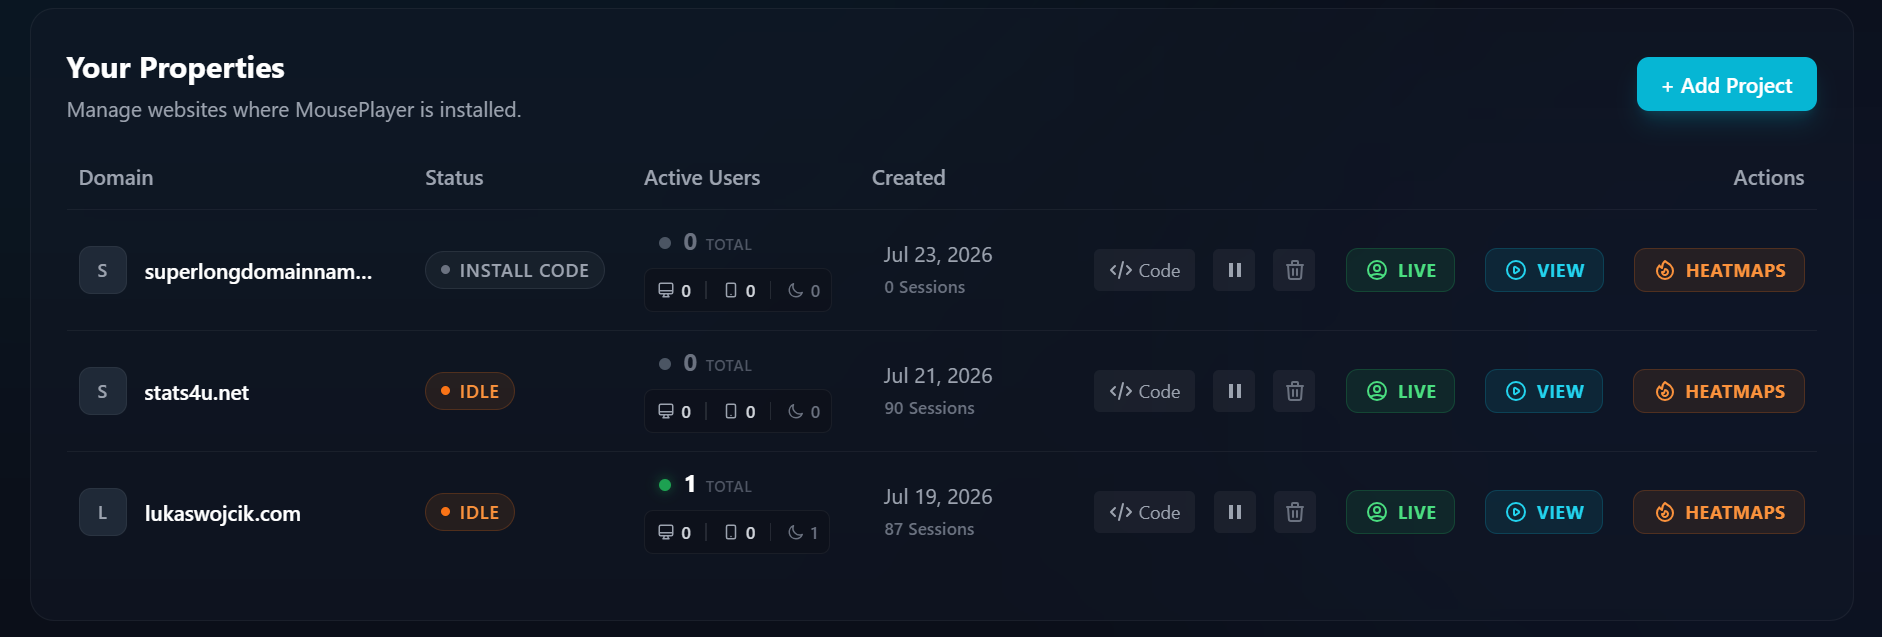The width and height of the screenshot is (1882, 637).
Task: Click the Domain column header
Action: pyautogui.click(x=116, y=178)
